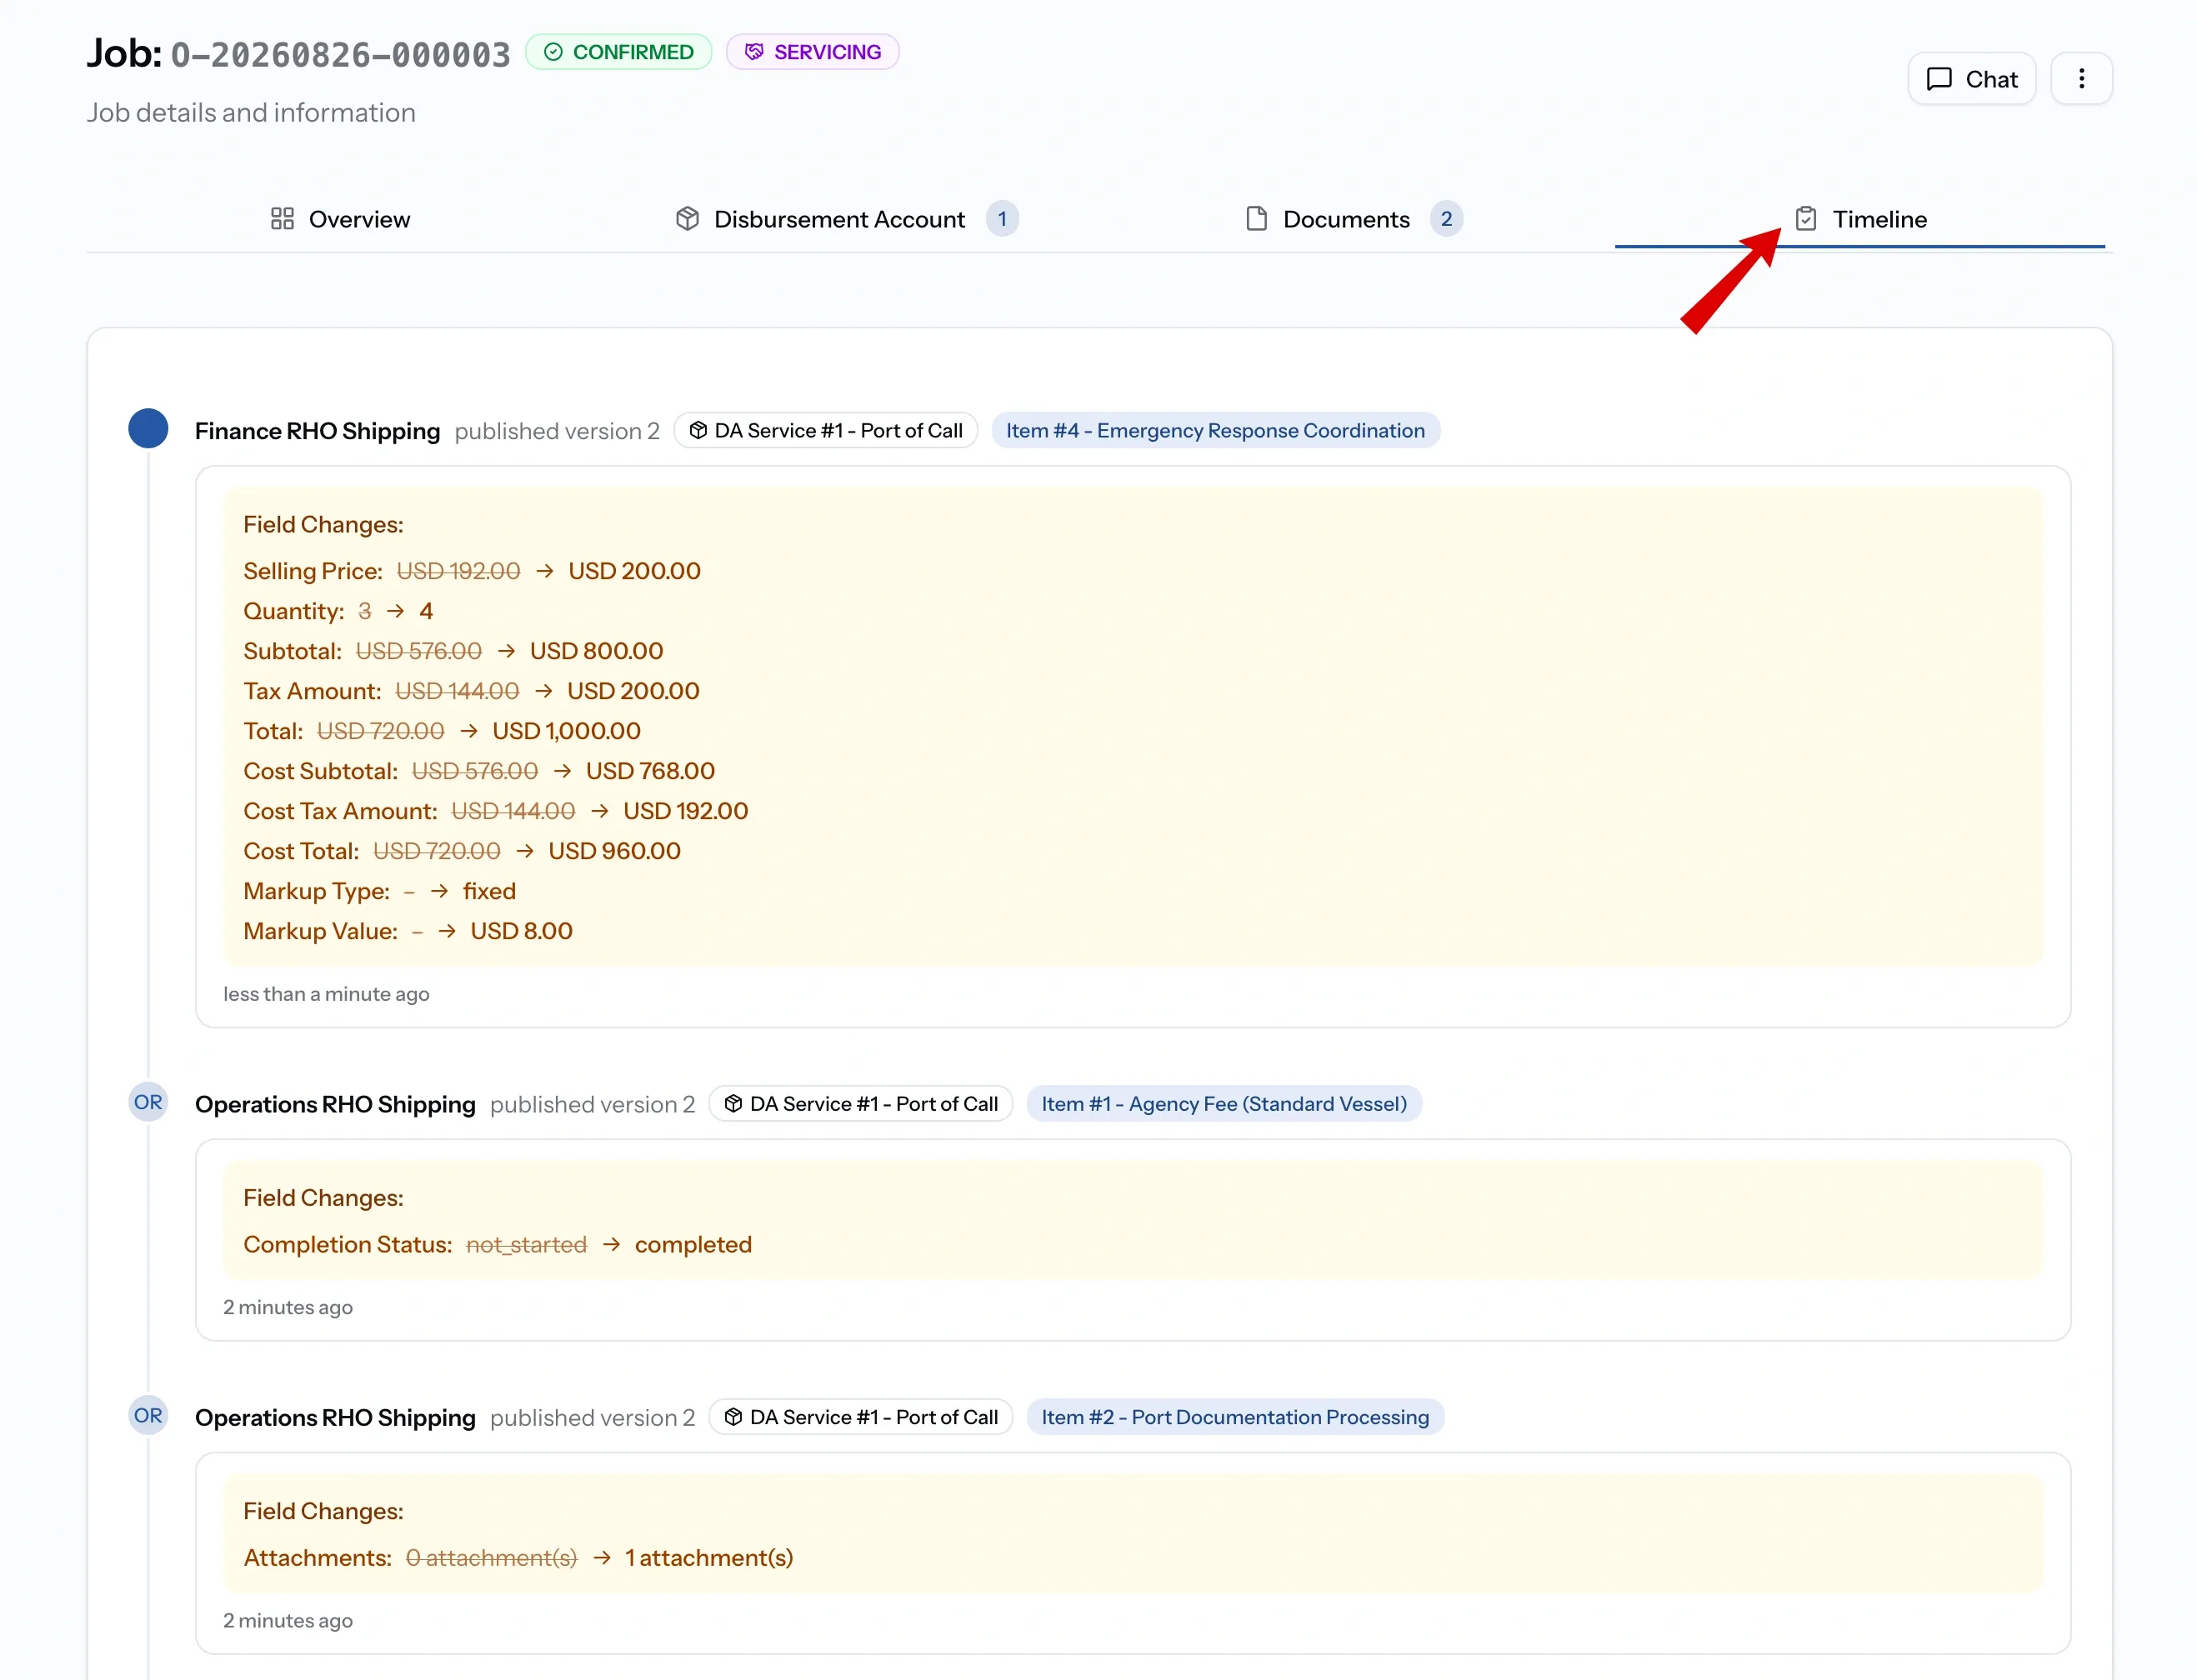Open DA Service #1 tag beside Item #2
This screenshot has width=2197, height=1680.
click(861, 1417)
